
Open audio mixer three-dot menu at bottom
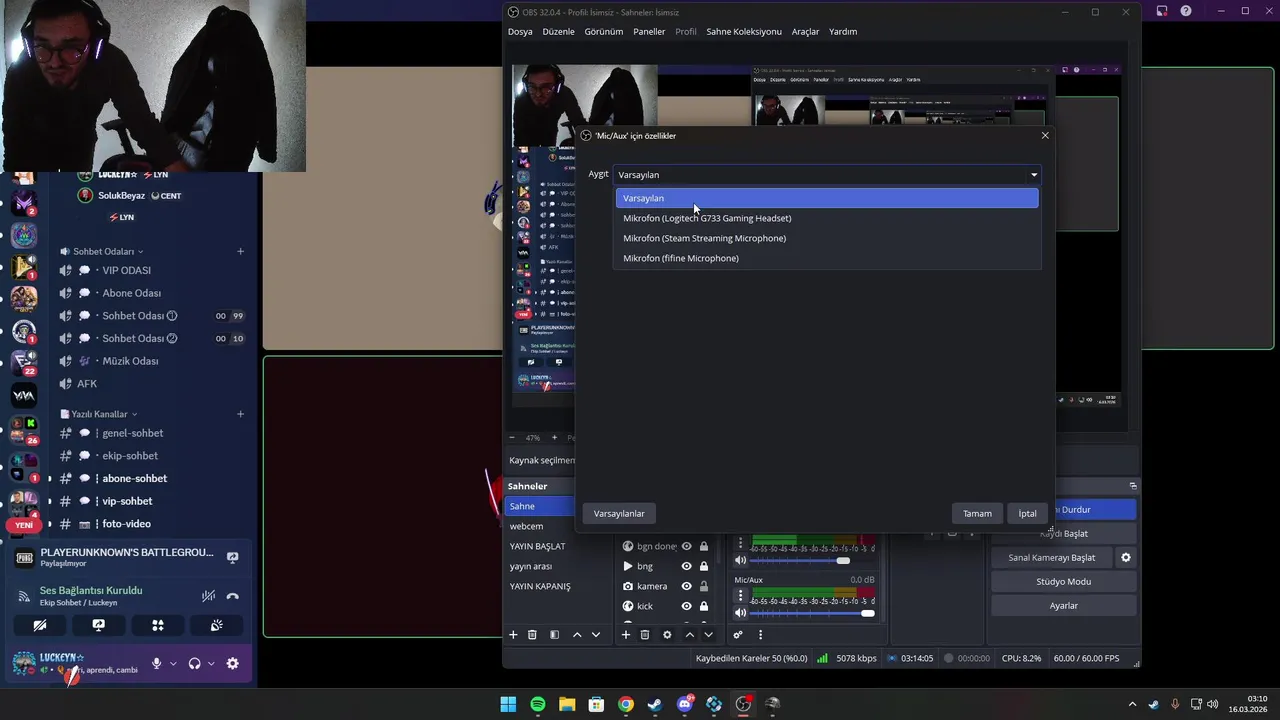(760, 635)
